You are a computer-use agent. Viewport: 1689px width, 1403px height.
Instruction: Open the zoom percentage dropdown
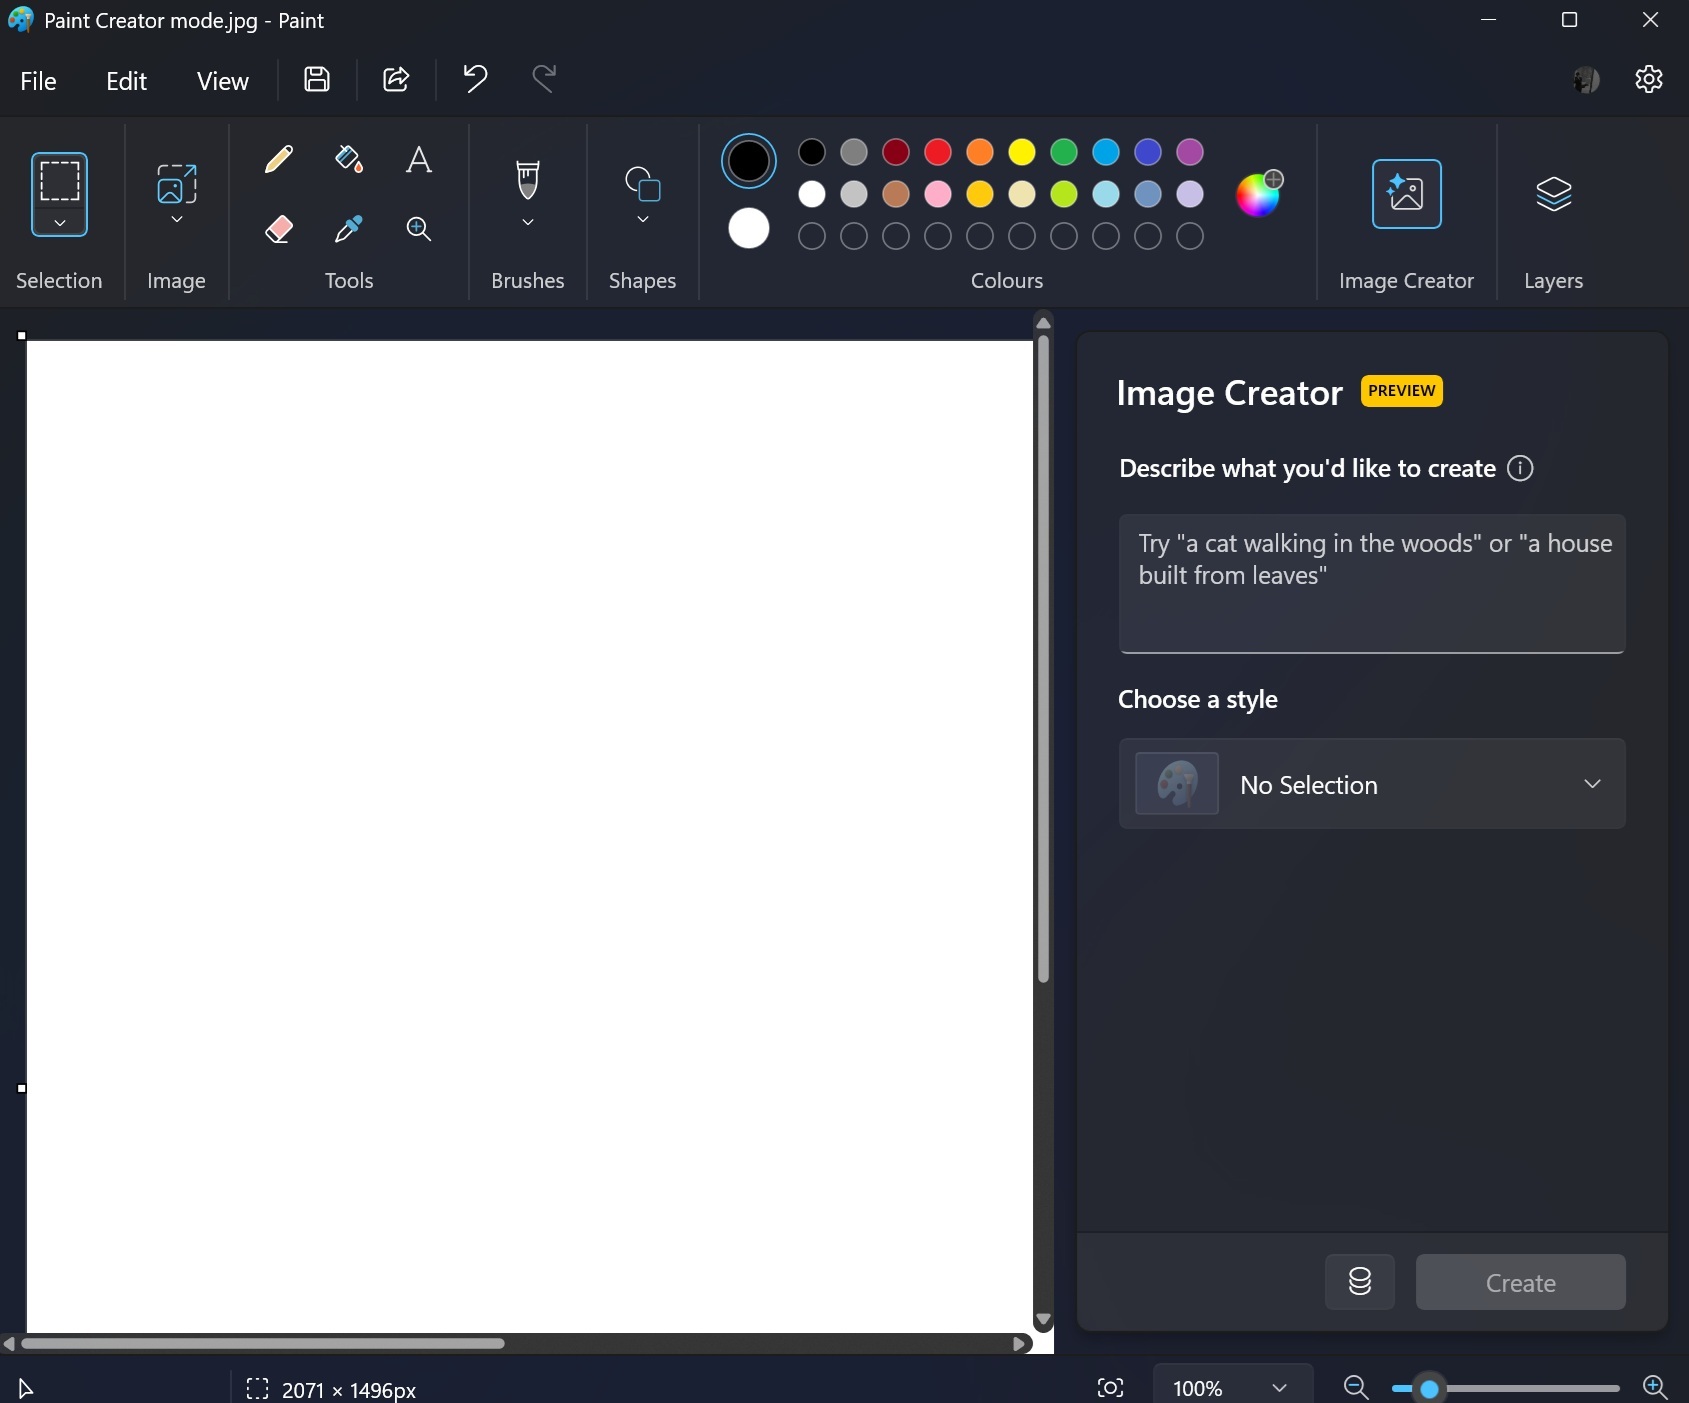pyautogui.click(x=1232, y=1388)
